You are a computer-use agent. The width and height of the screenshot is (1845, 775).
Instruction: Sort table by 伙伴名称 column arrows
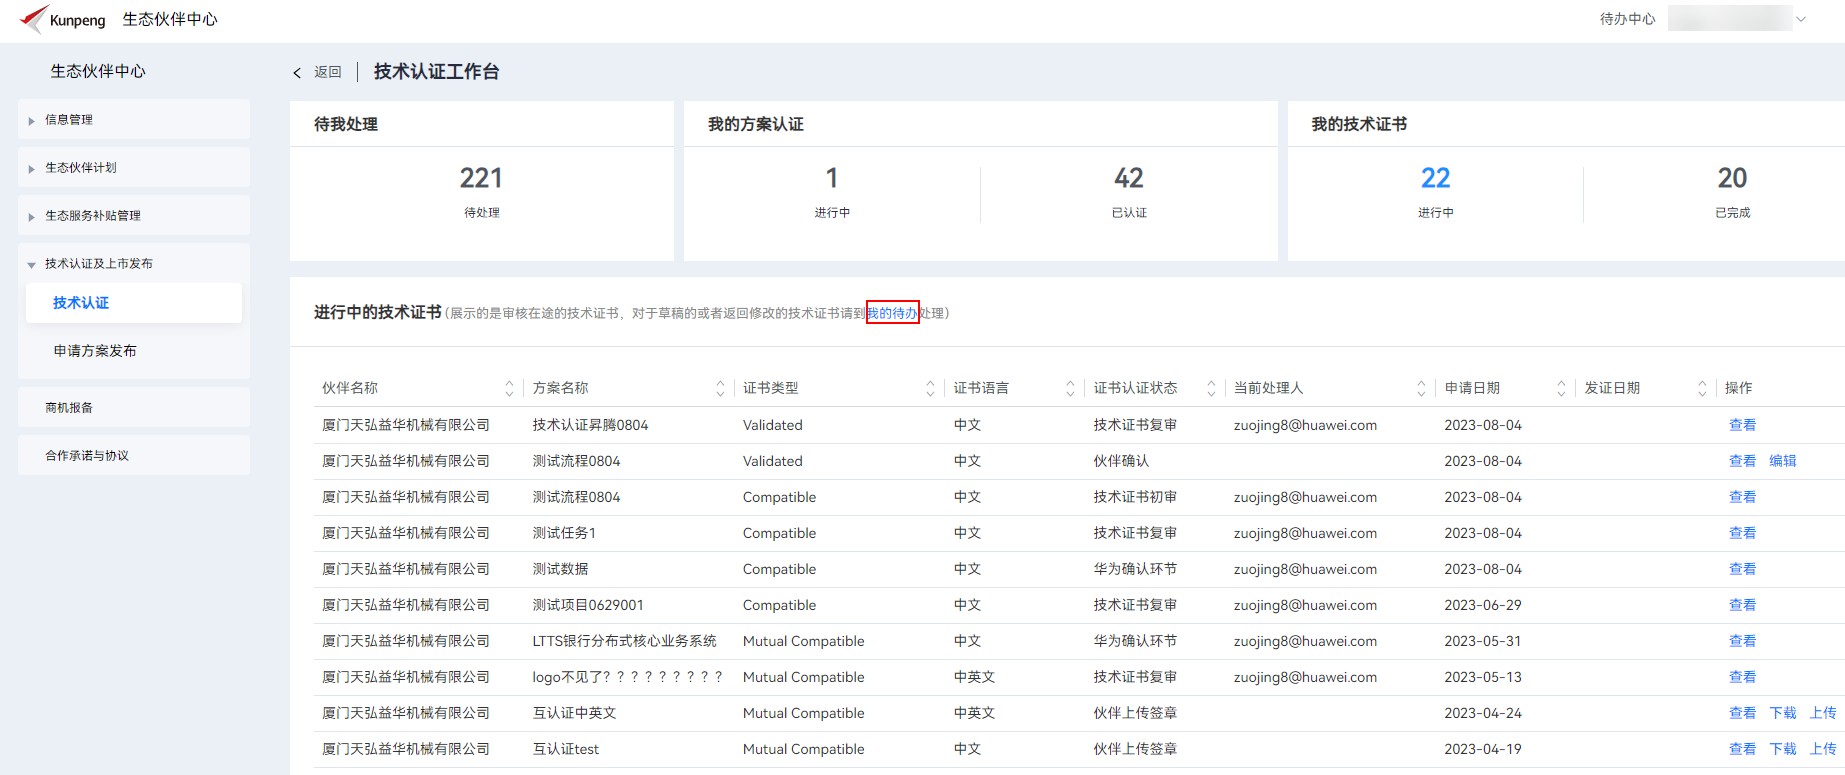(x=509, y=388)
